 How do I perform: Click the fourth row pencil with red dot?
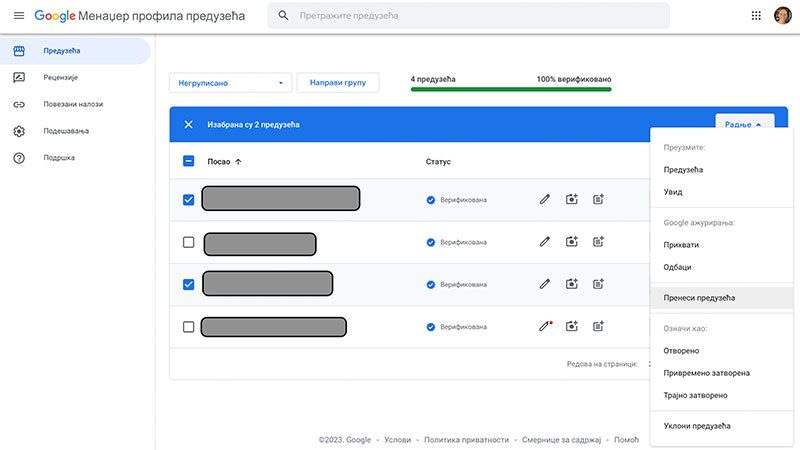(545, 326)
